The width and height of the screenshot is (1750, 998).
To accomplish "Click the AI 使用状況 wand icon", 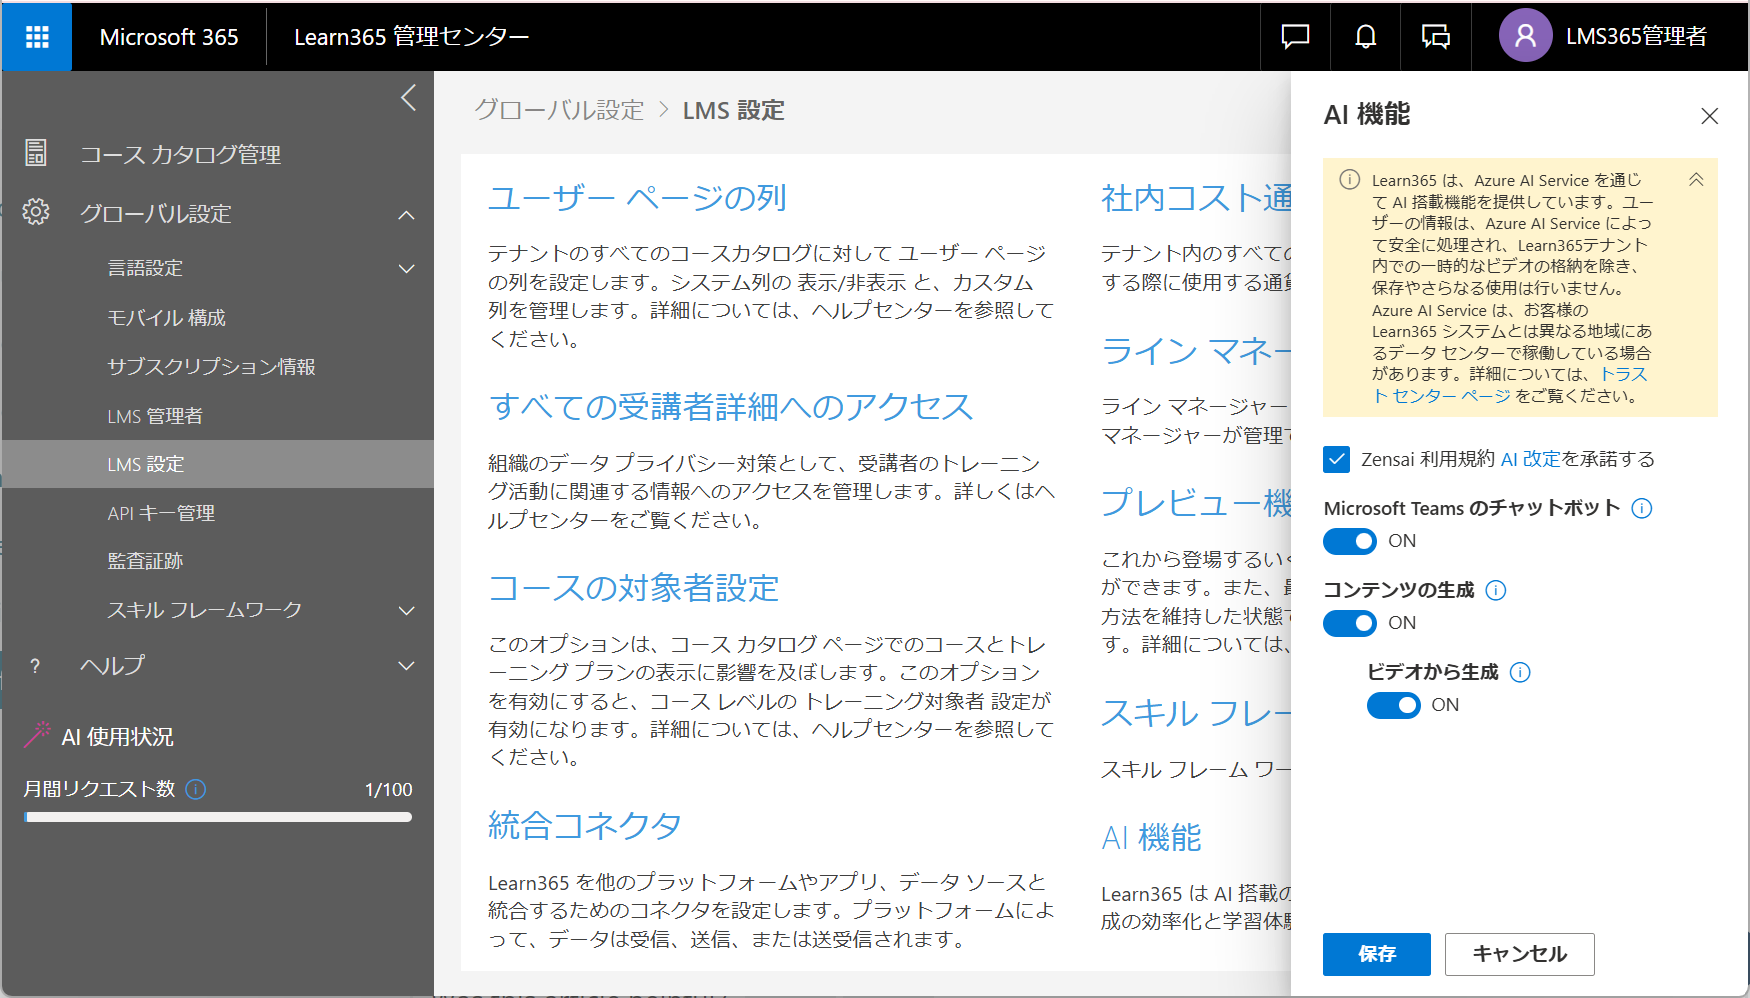I will pyautogui.click(x=36, y=735).
